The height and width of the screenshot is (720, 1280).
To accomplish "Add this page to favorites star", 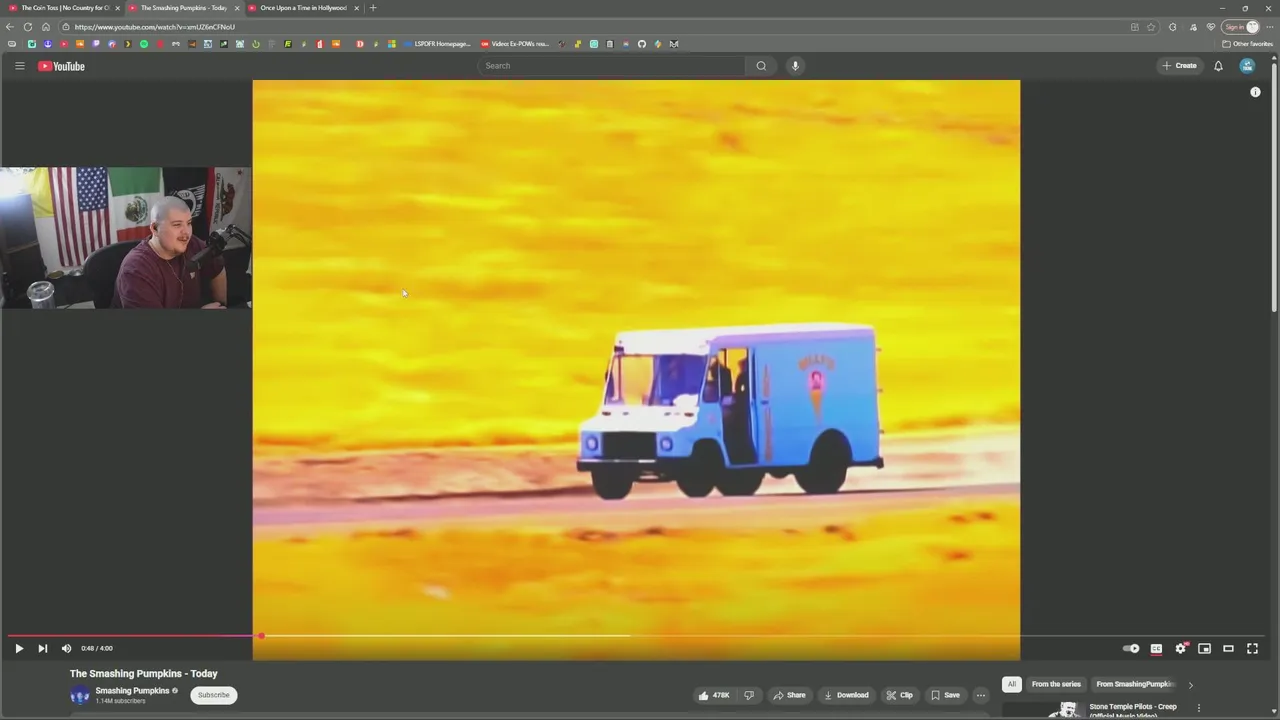I will (x=1151, y=27).
